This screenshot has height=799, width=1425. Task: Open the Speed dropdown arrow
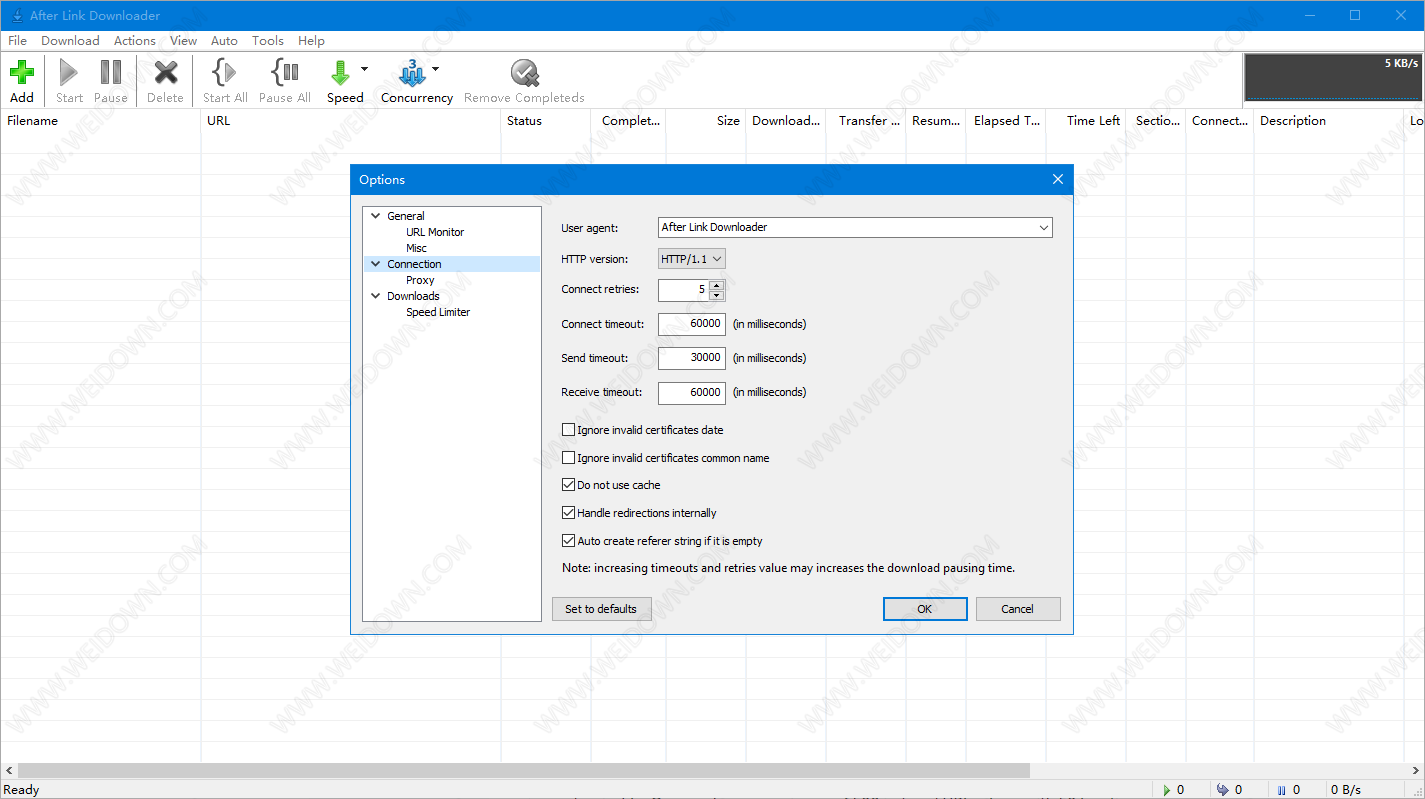(364, 69)
